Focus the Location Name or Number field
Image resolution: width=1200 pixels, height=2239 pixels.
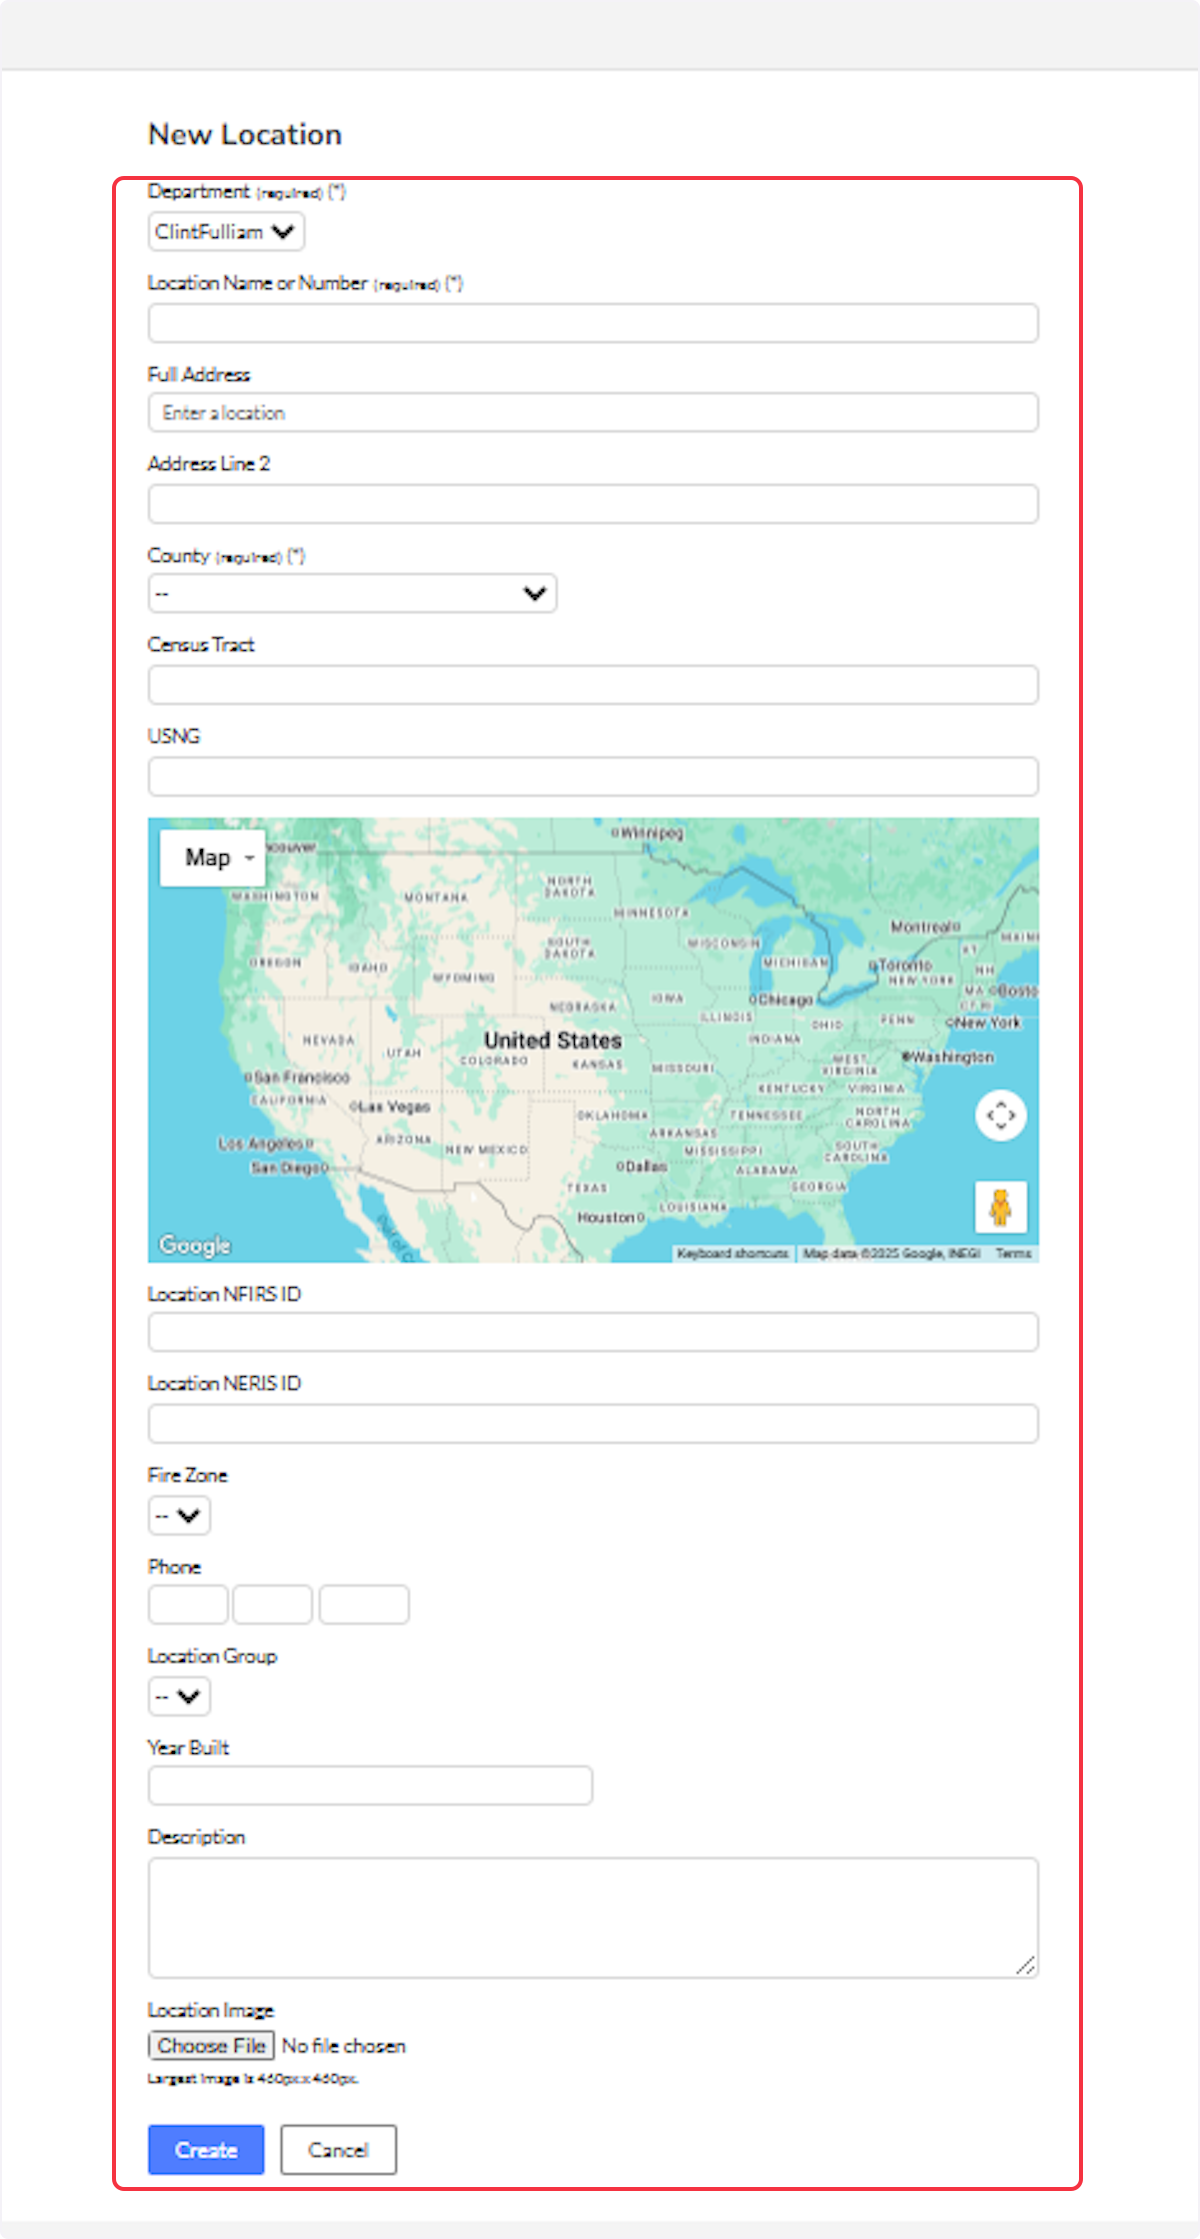pos(593,323)
